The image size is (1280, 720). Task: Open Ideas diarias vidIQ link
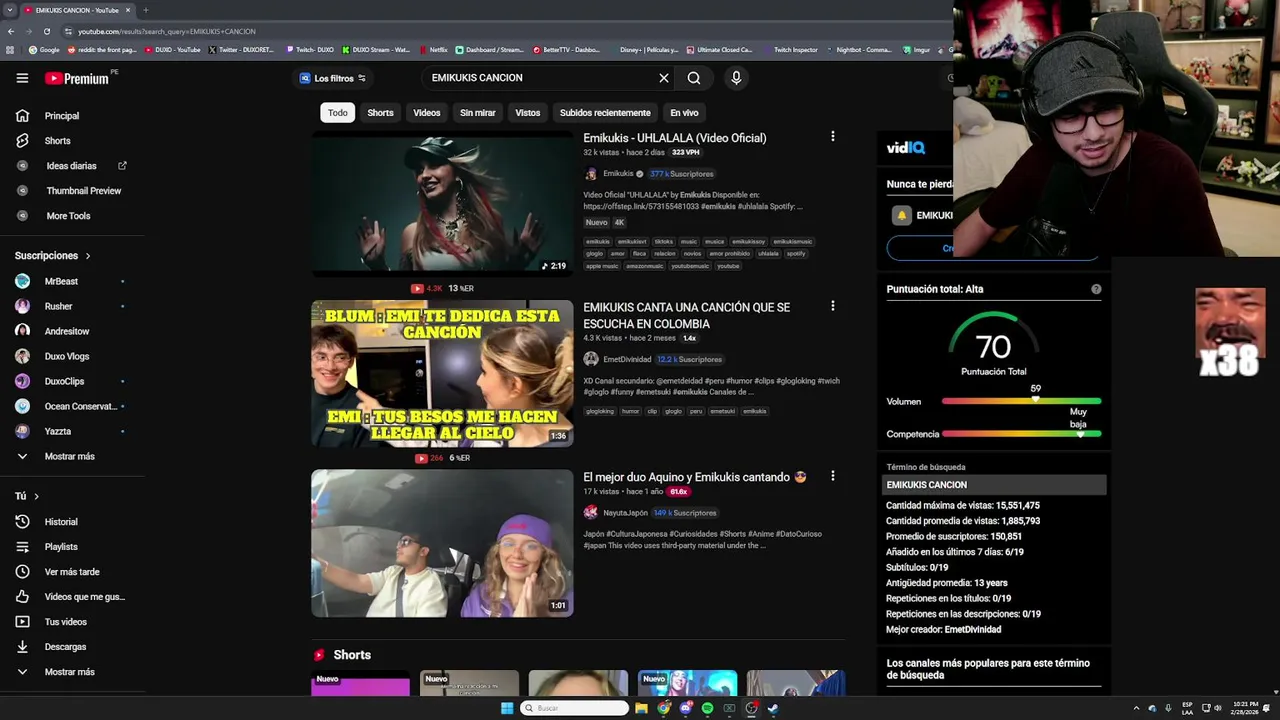tap(72, 166)
